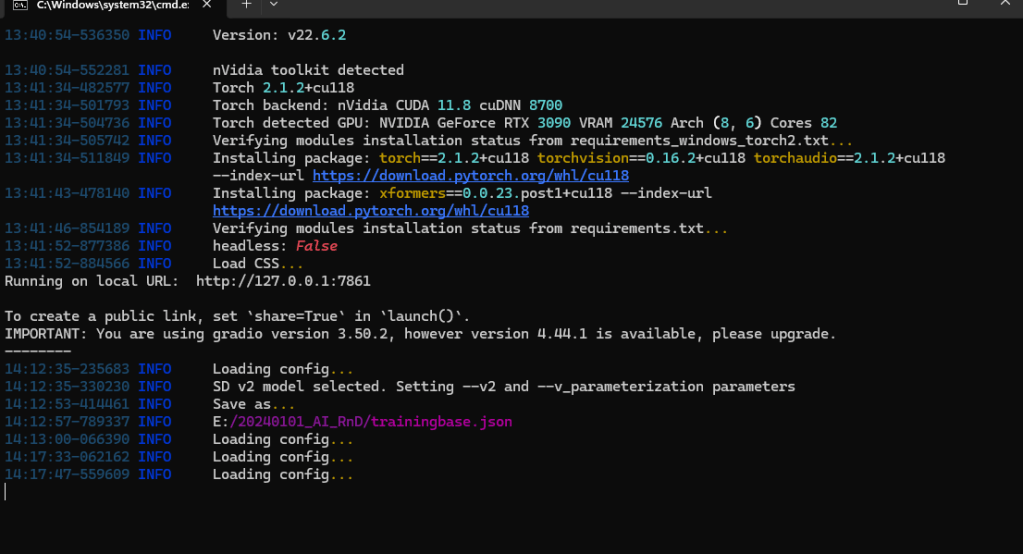Click the Save as log entry
1023x554 pixels.
pyautogui.click(x=253, y=404)
